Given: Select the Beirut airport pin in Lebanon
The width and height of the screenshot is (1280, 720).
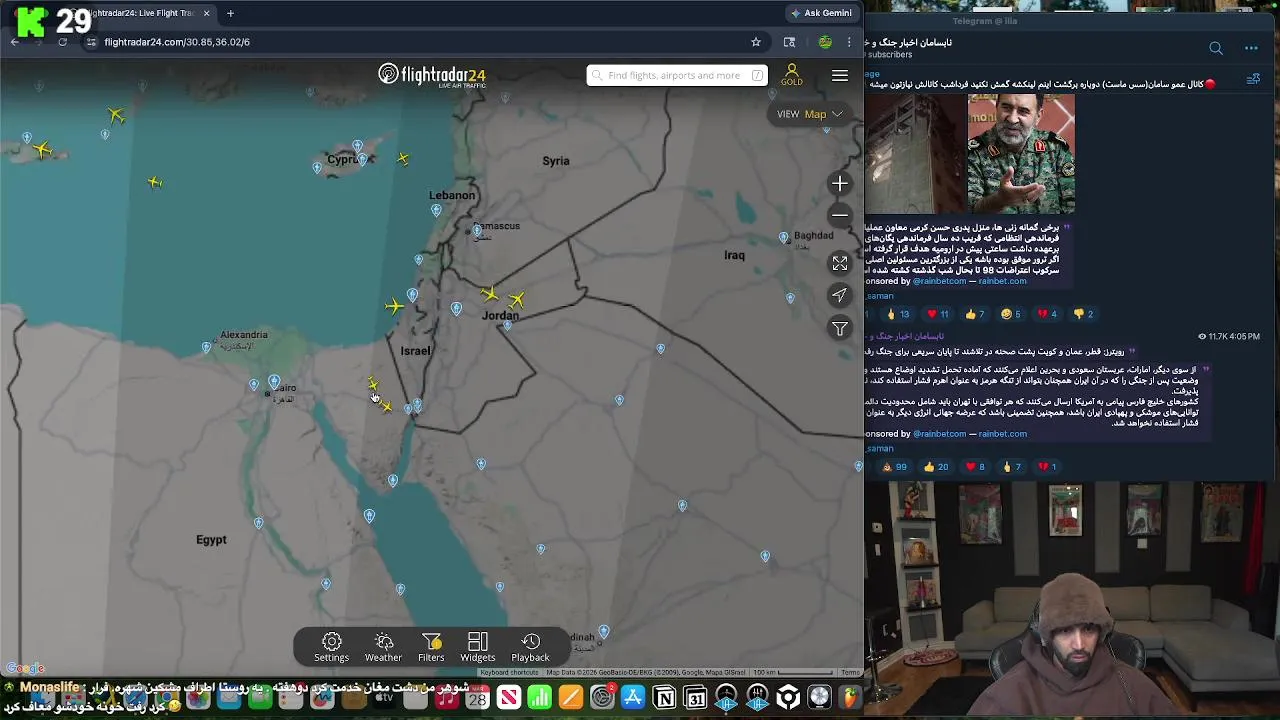Looking at the screenshot, I should pyautogui.click(x=436, y=211).
